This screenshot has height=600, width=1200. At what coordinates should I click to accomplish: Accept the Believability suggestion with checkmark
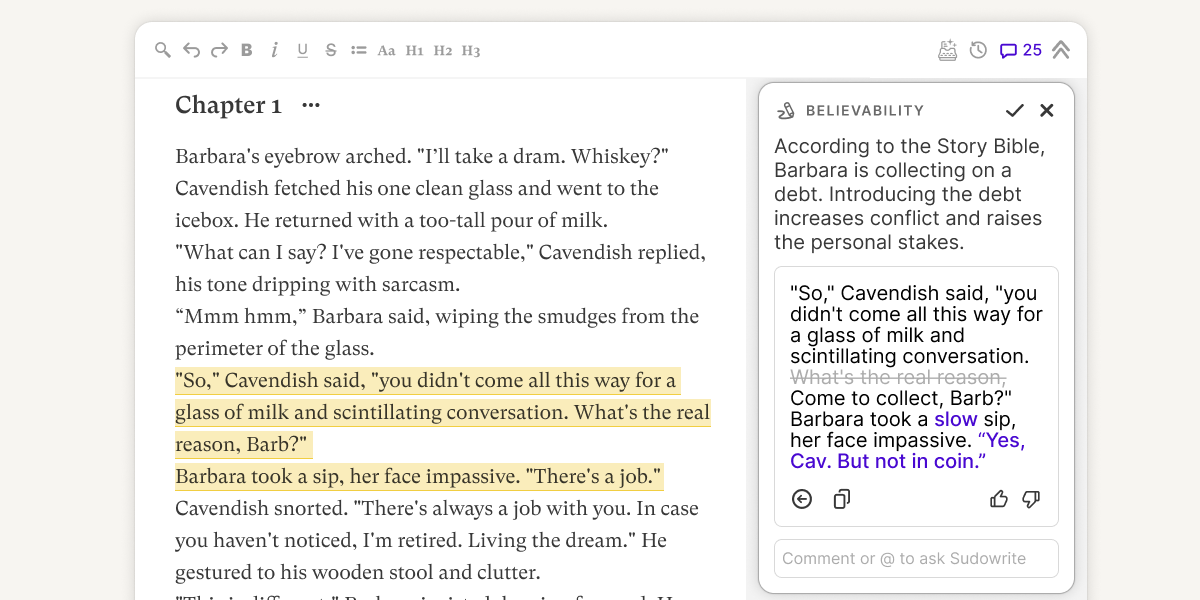pyautogui.click(x=1015, y=110)
